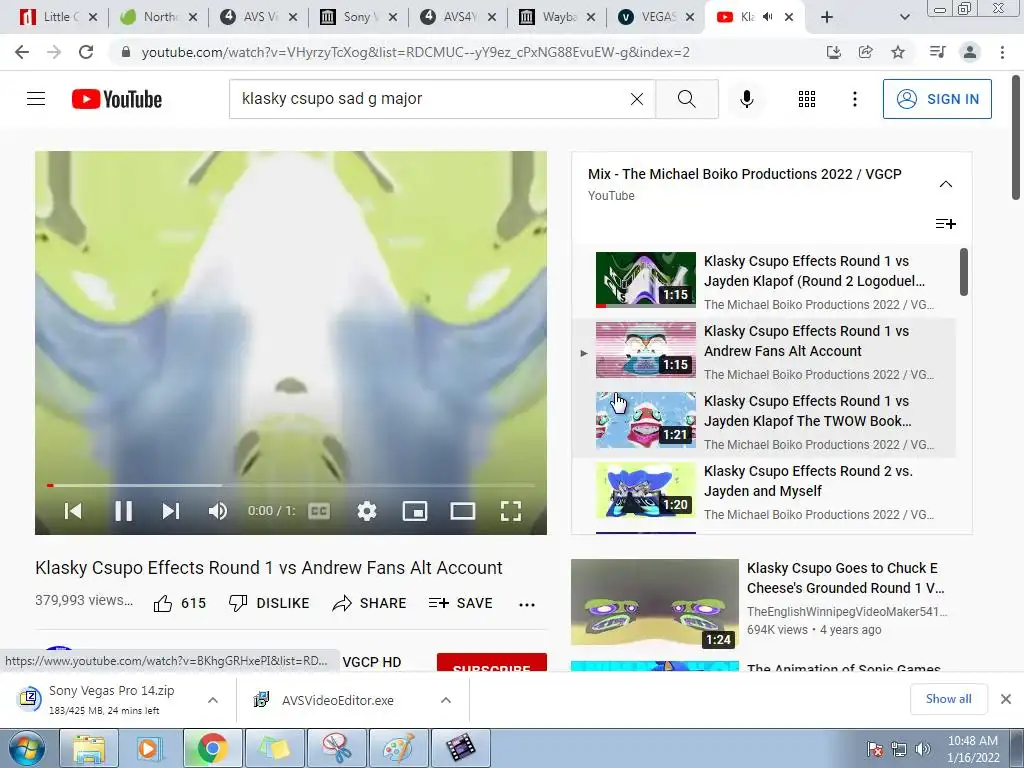The image size is (1024, 768).
Task: Go to the YouTube home logo
Action: 117,99
